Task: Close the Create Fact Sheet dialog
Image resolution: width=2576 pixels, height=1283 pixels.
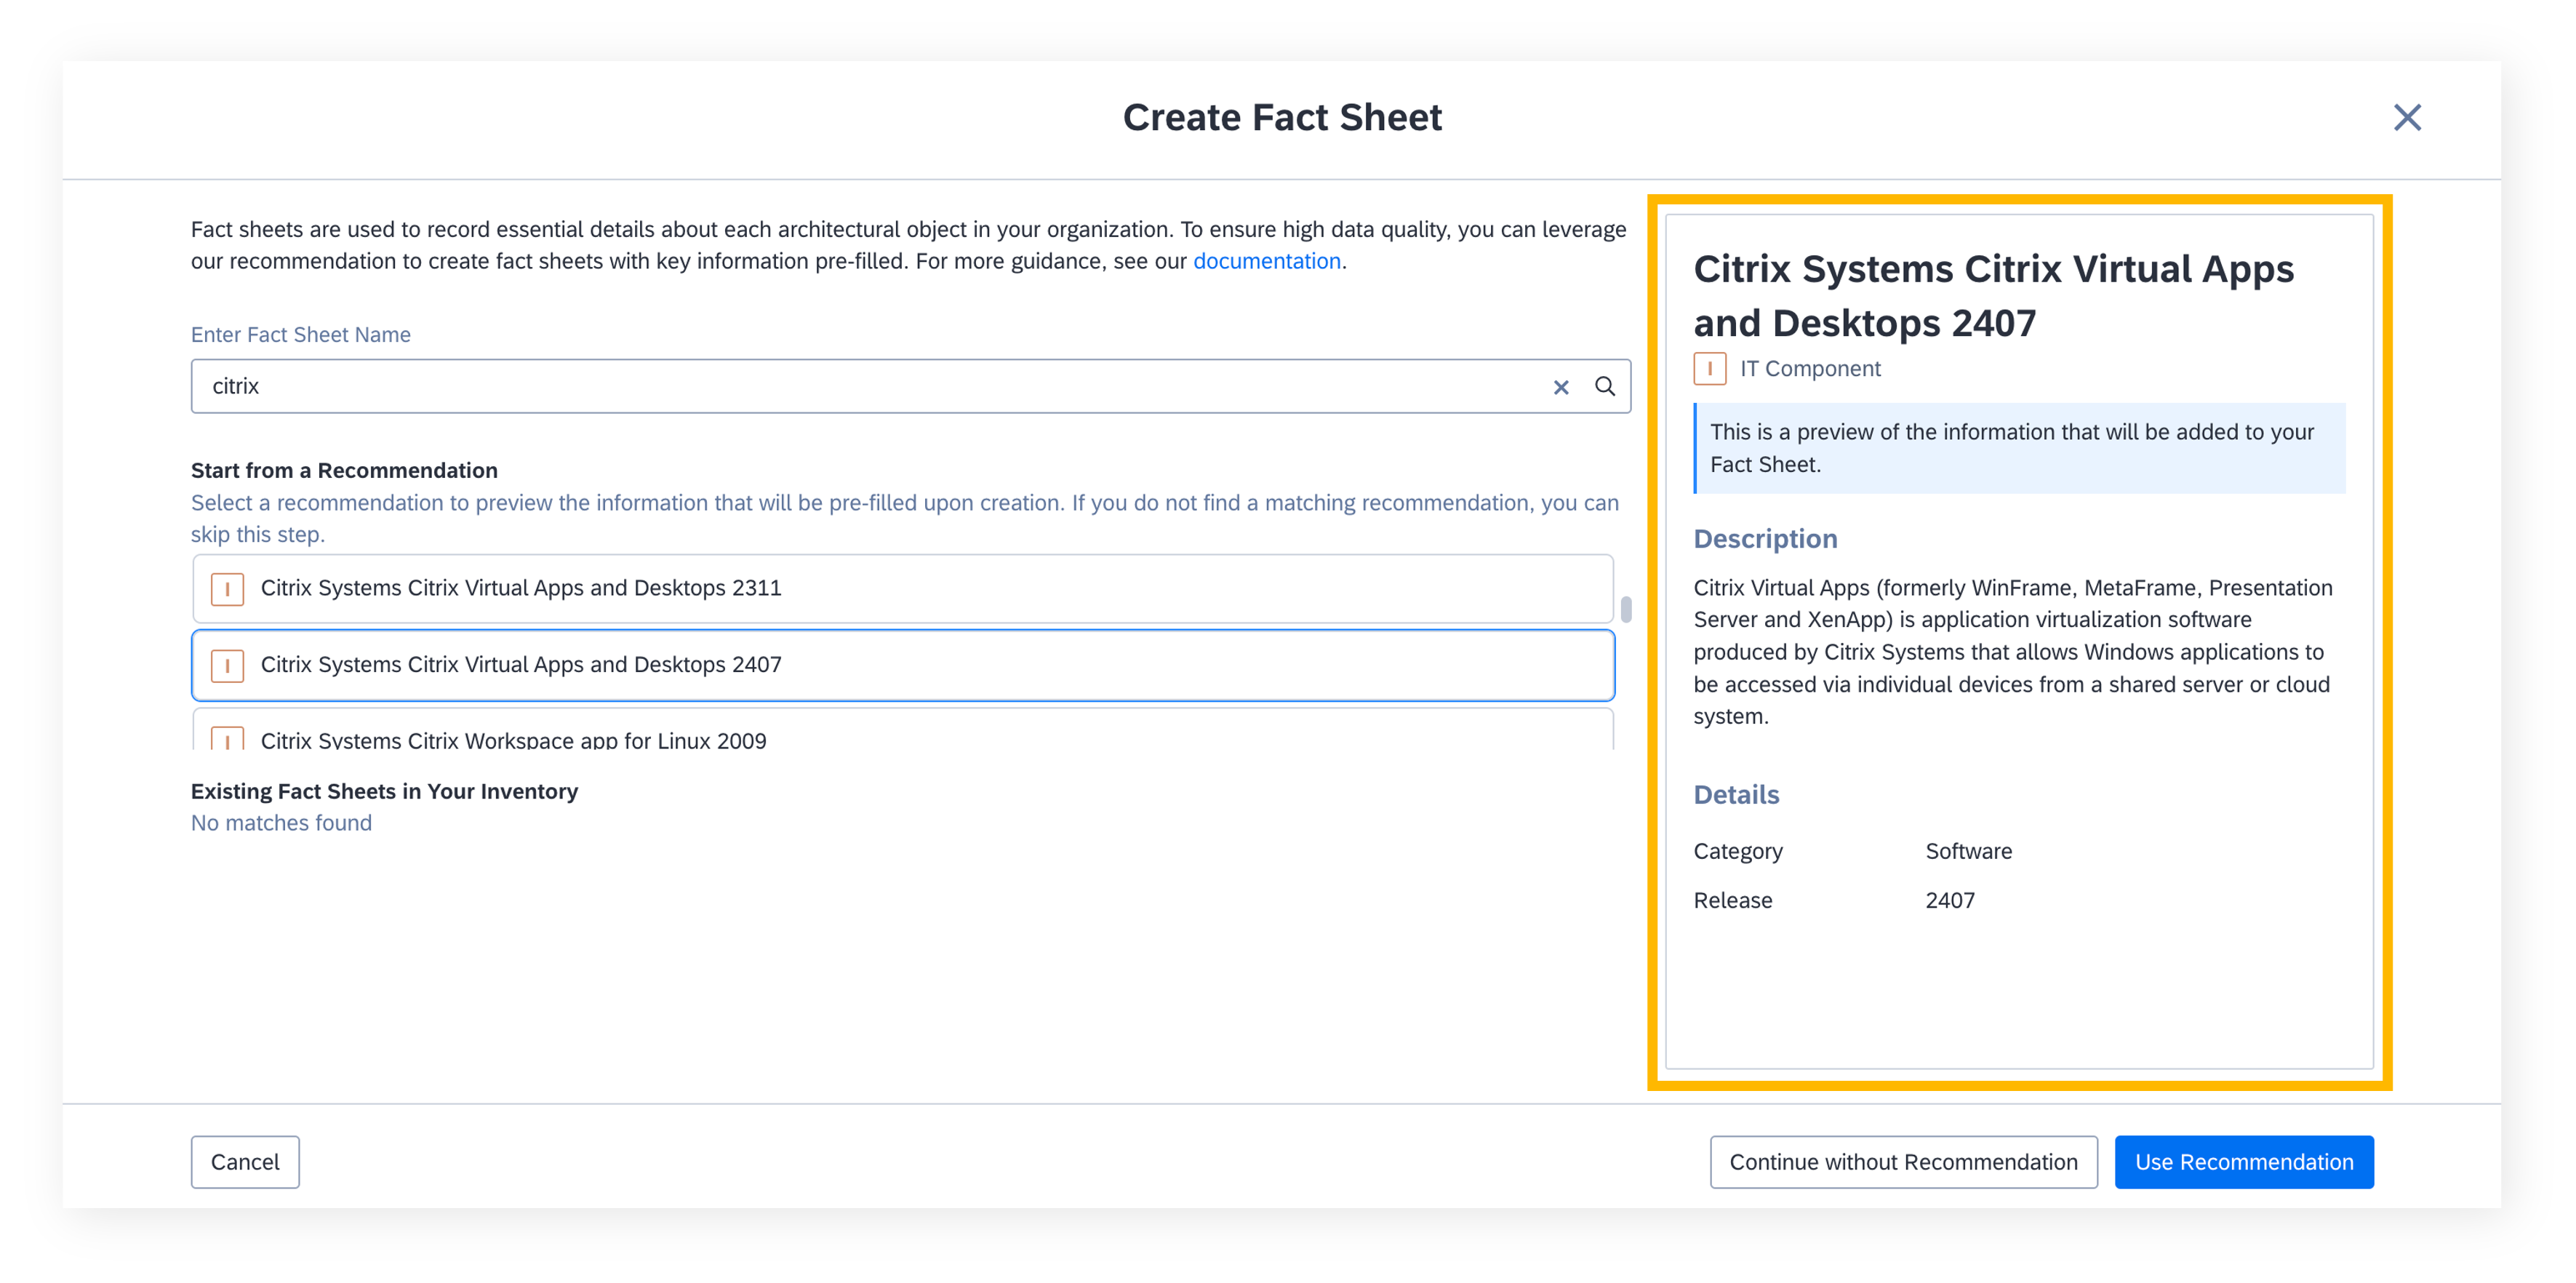Action: pos(2406,117)
